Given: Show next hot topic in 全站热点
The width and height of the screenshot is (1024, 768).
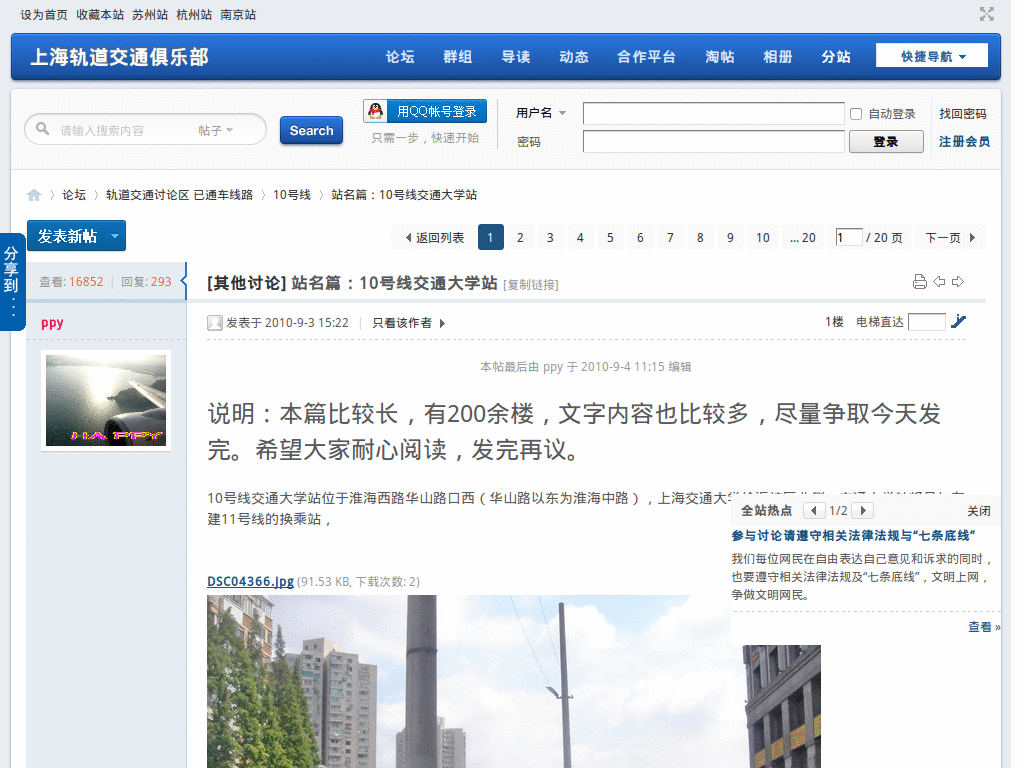Looking at the screenshot, I should coord(863,511).
